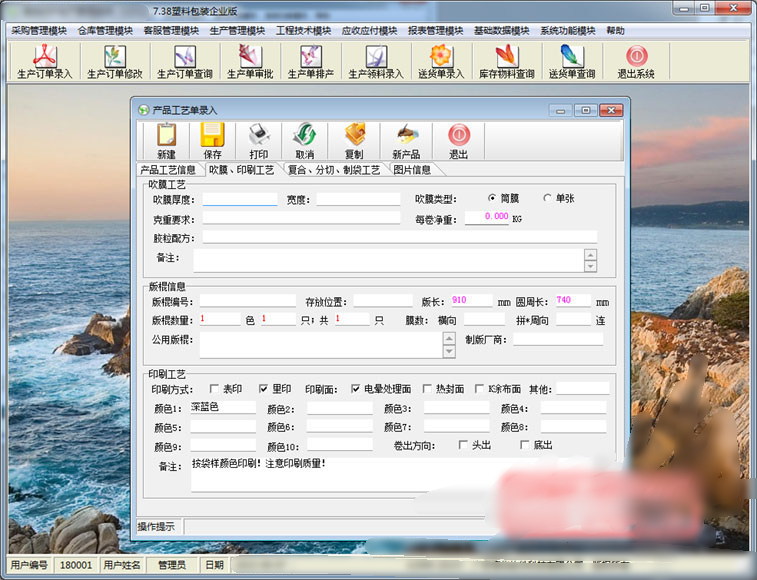Click 退出系统 icon in main toolbar

pos(636,61)
